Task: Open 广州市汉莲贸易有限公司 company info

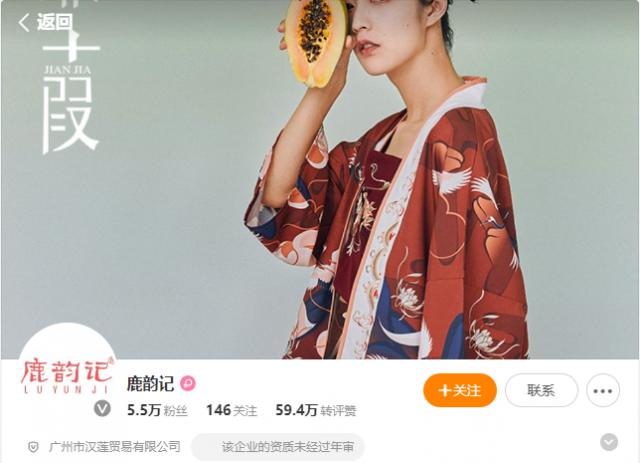Action: click(x=115, y=447)
